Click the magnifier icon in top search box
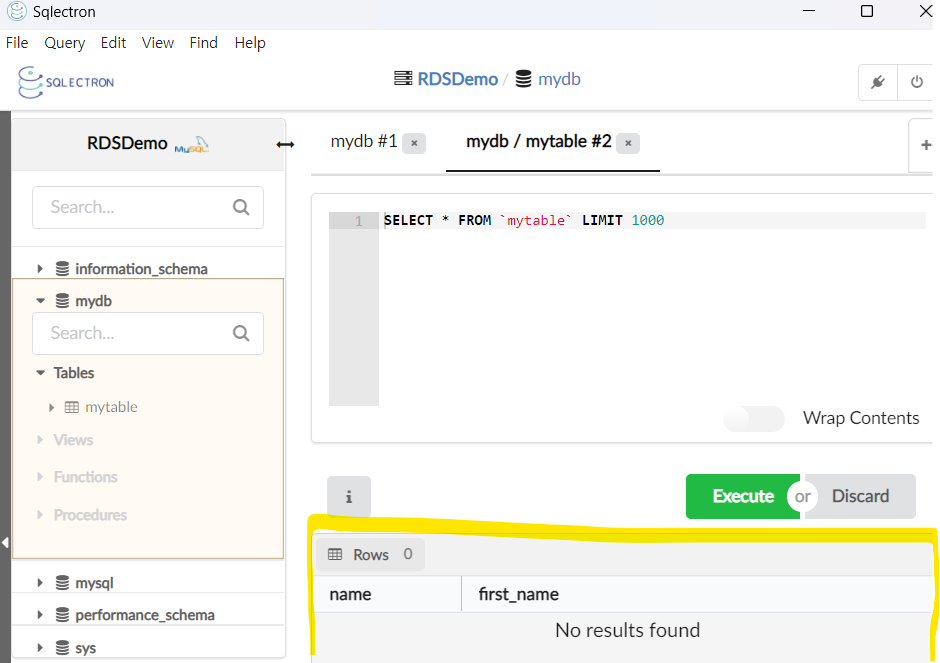 (x=241, y=207)
